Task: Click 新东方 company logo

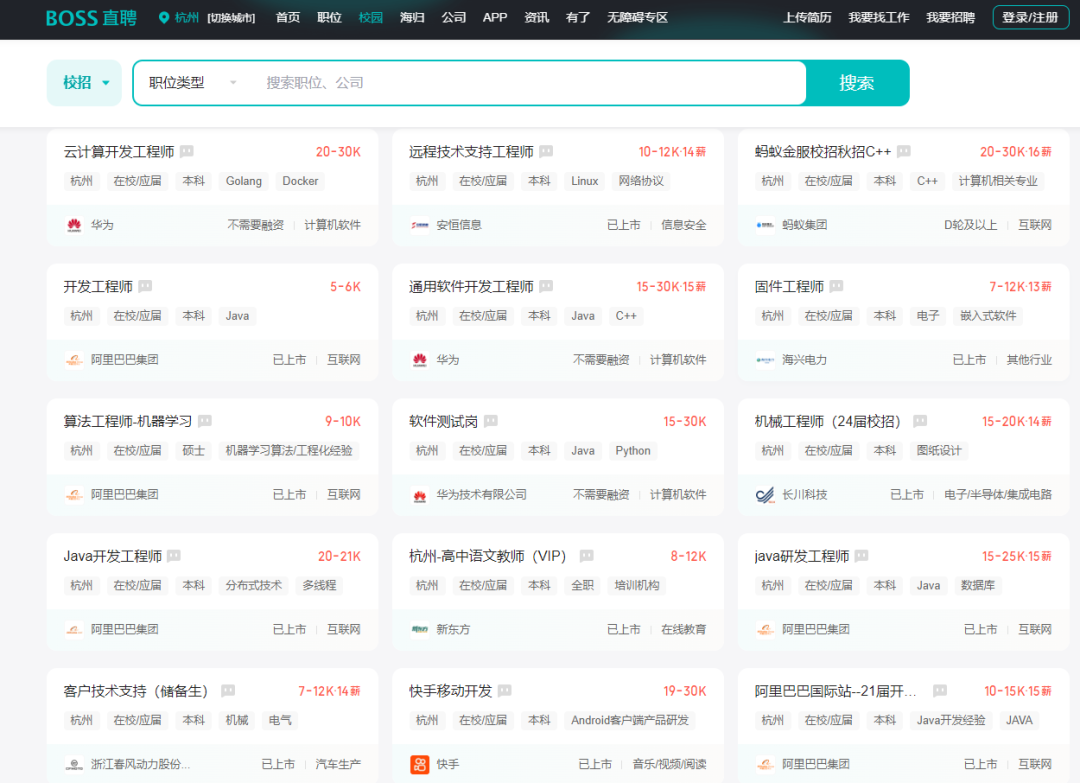Action: tap(419, 629)
